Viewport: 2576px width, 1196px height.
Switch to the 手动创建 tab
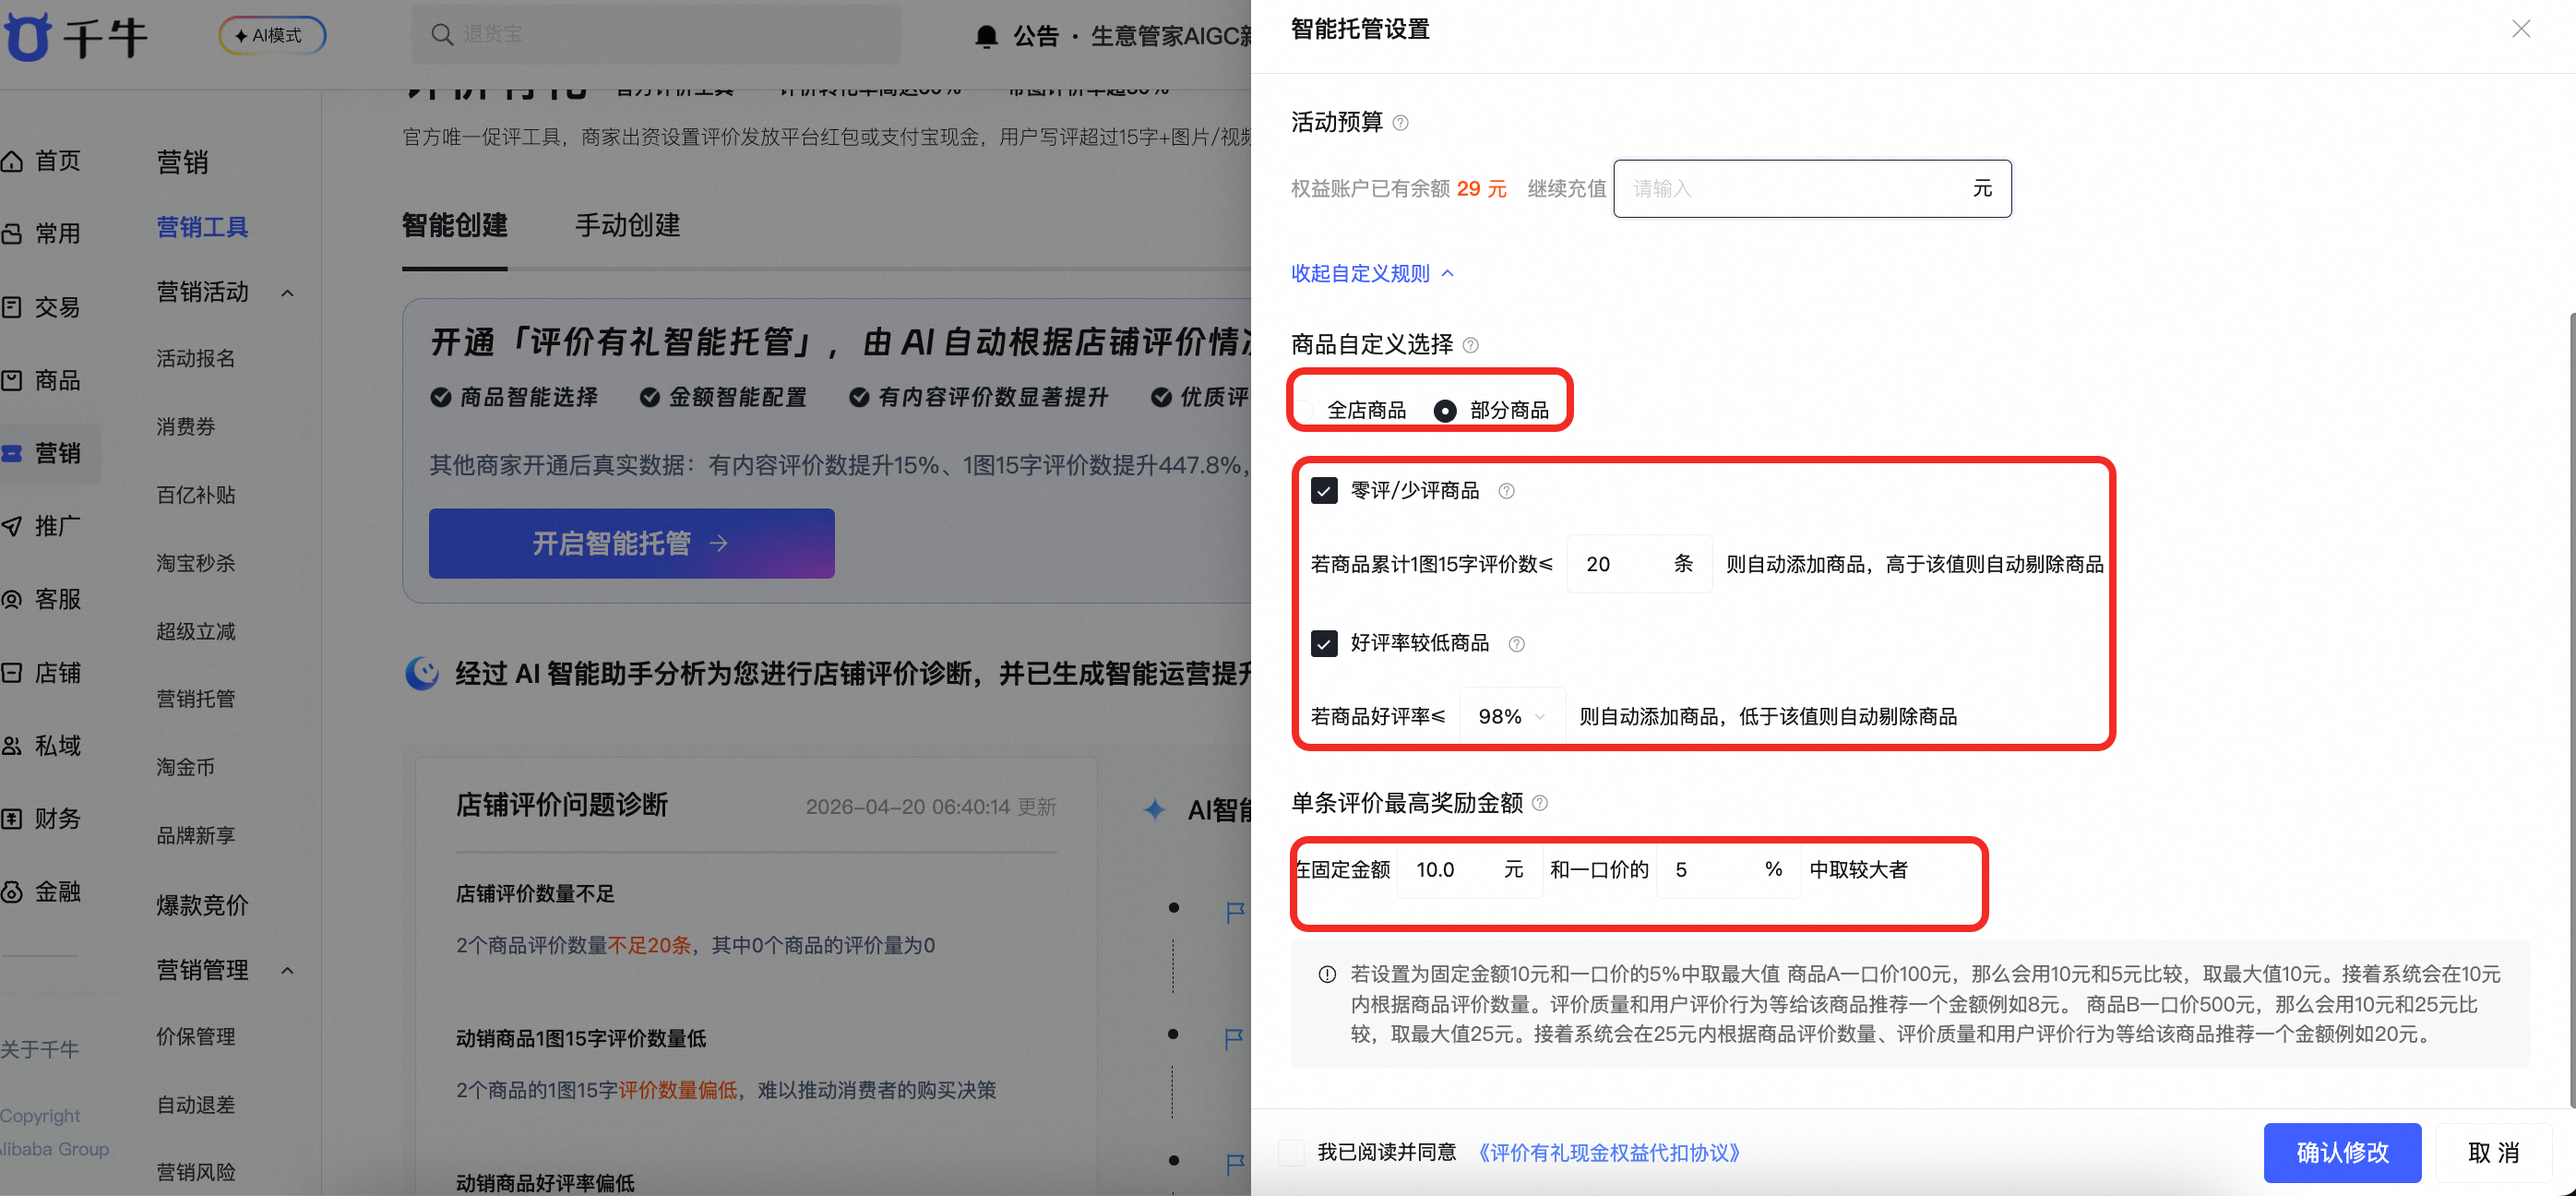click(627, 226)
